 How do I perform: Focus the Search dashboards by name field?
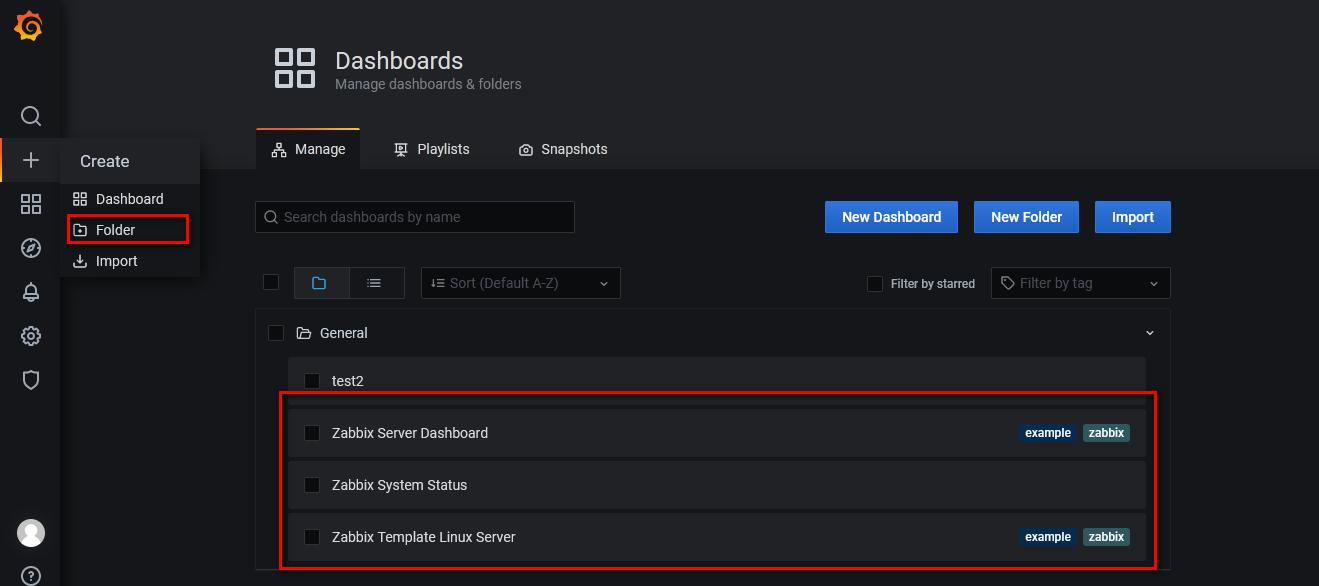pos(415,217)
